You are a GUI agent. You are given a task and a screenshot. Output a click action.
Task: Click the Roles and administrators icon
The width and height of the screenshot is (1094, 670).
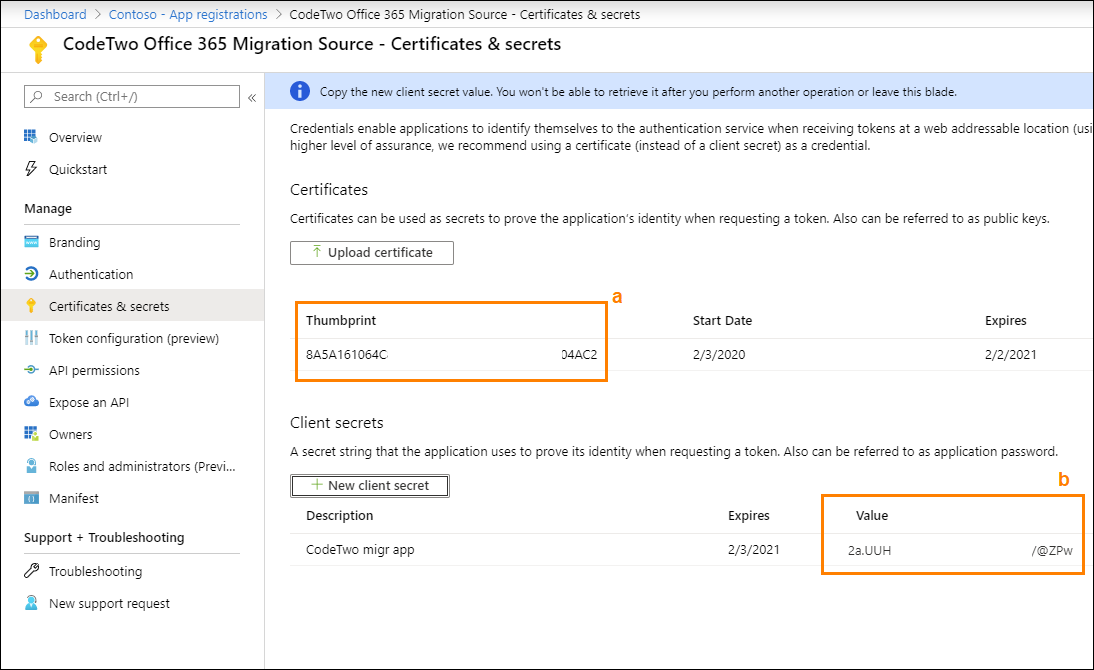(31, 466)
